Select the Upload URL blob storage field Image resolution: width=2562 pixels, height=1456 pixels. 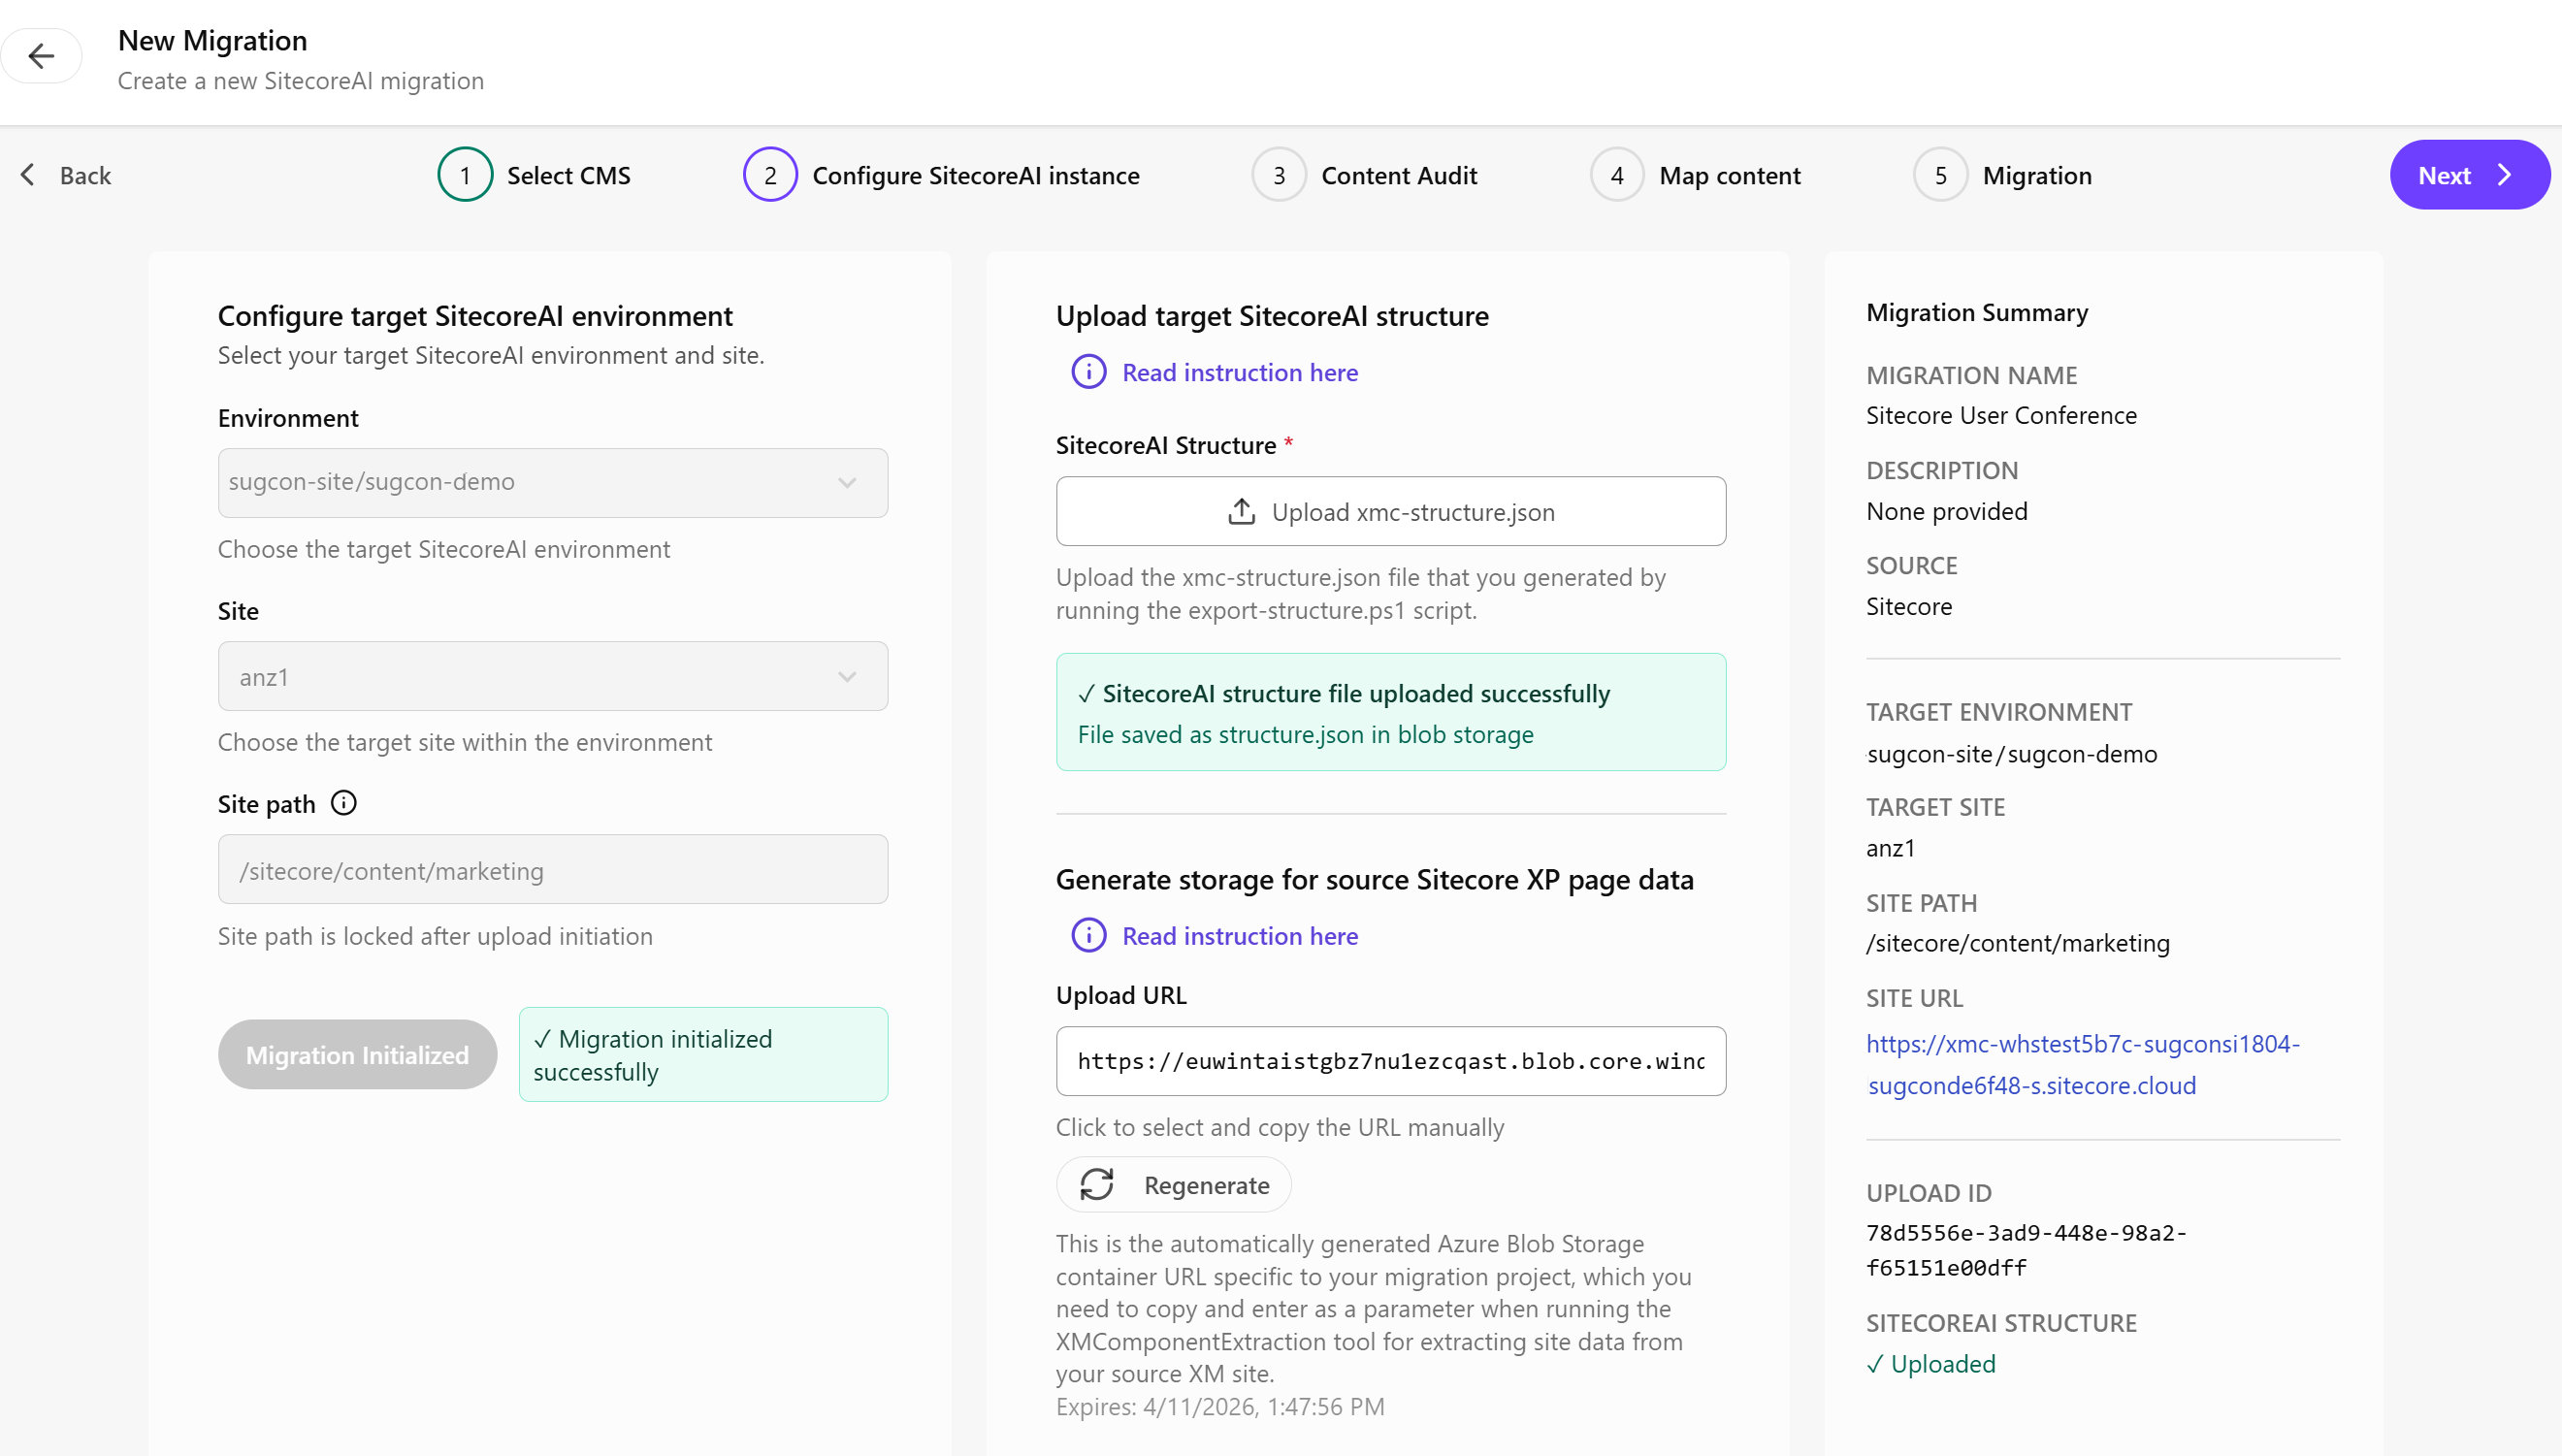(x=1390, y=1061)
